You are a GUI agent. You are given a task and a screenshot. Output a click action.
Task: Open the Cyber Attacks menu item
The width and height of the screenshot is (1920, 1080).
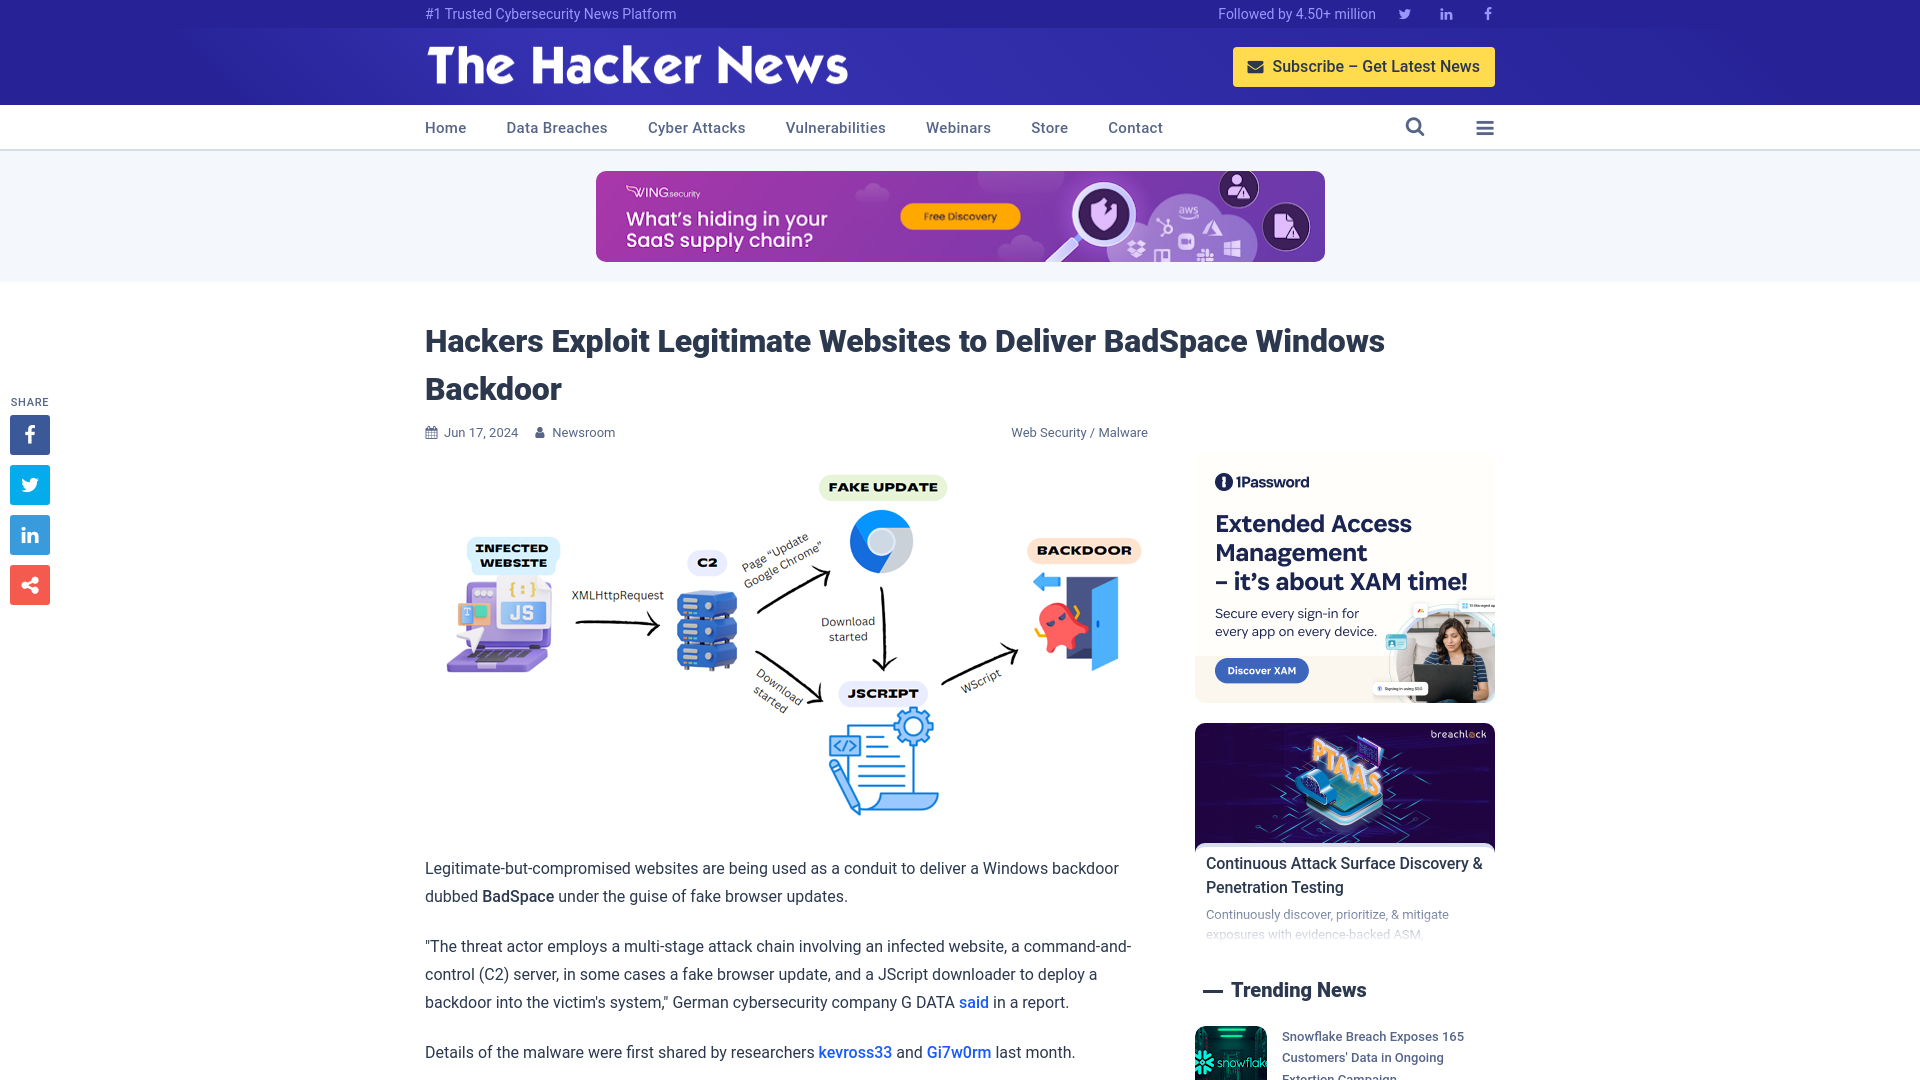pyautogui.click(x=696, y=127)
